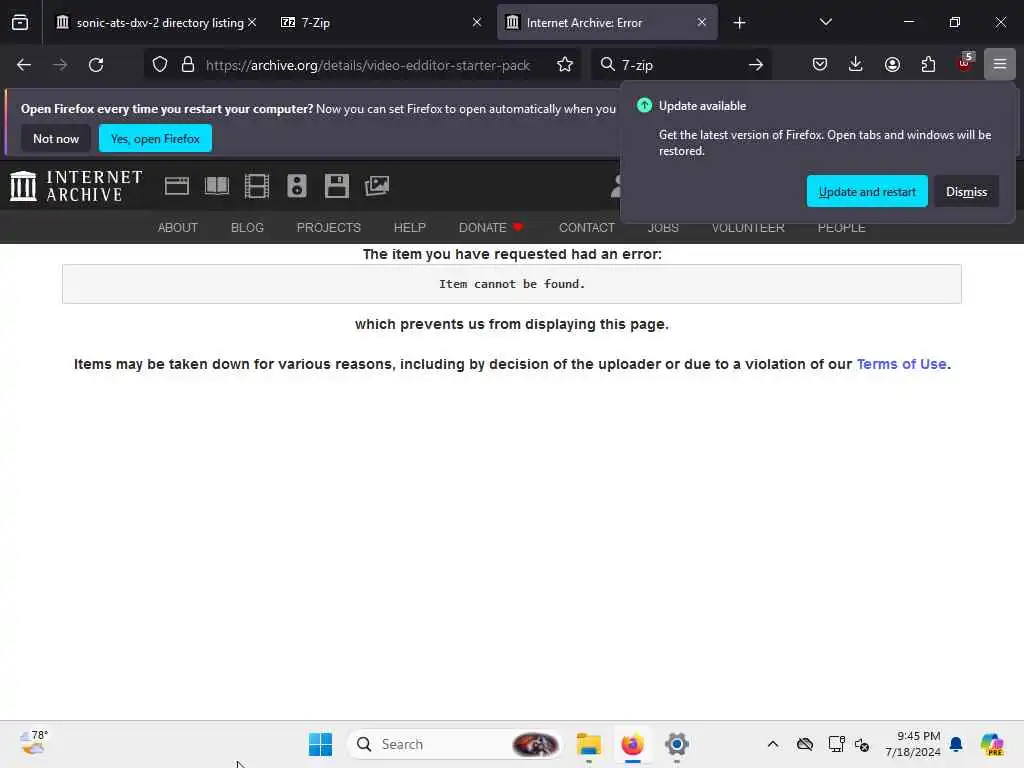Open the Wayback Machine web icon

tap(176, 186)
